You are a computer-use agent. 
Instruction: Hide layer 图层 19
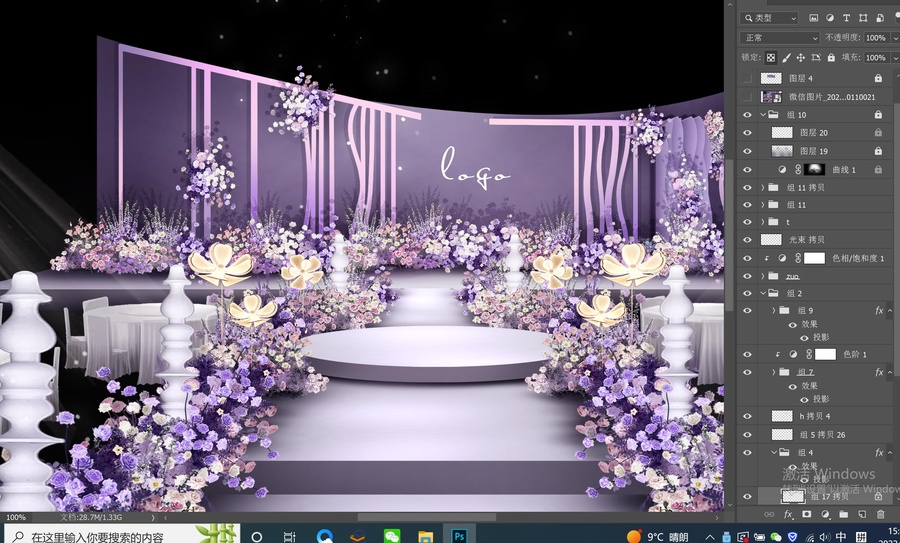click(x=747, y=151)
